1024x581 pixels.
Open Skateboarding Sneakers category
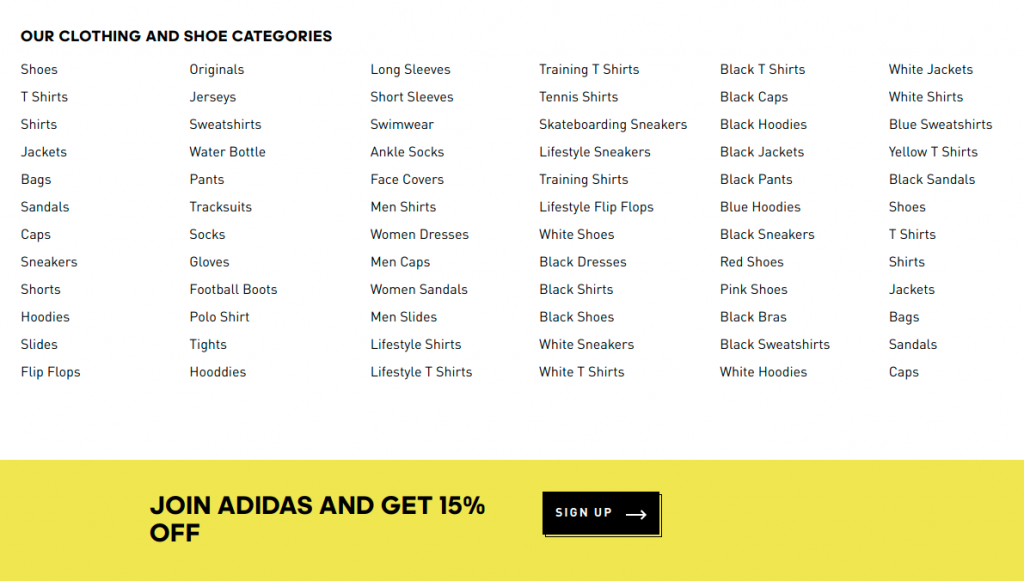pyautogui.click(x=613, y=125)
